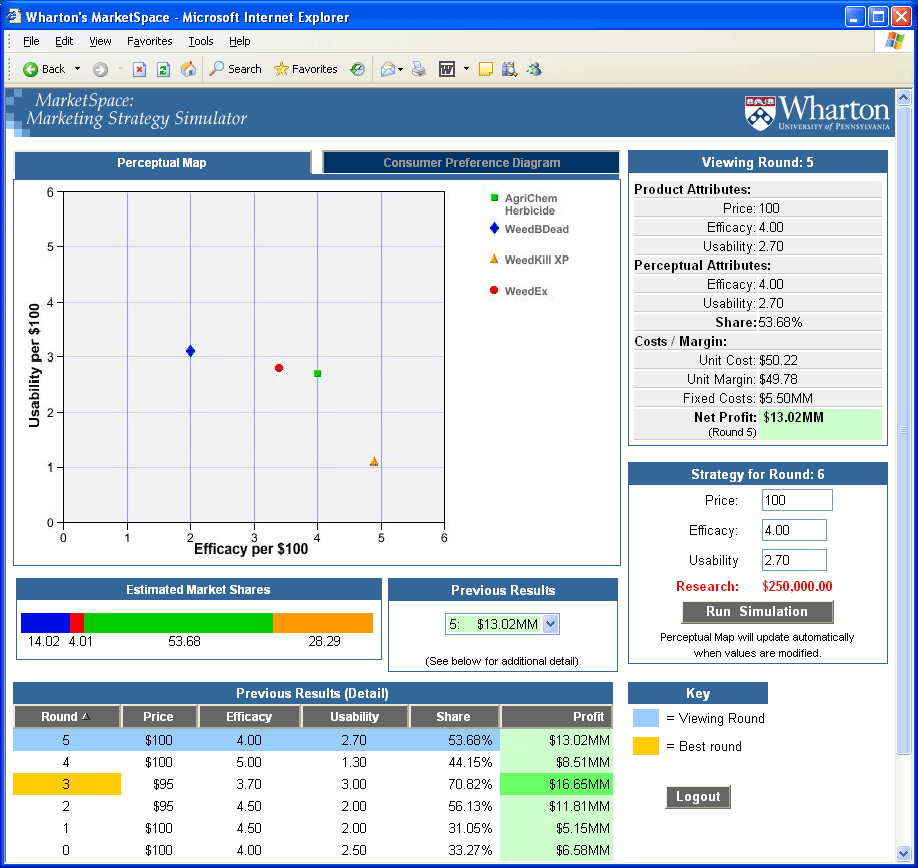The height and width of the screenshot is (868, 918).
Task: Click the "WeedBDead" legend label
Action: tap(537, 229)
